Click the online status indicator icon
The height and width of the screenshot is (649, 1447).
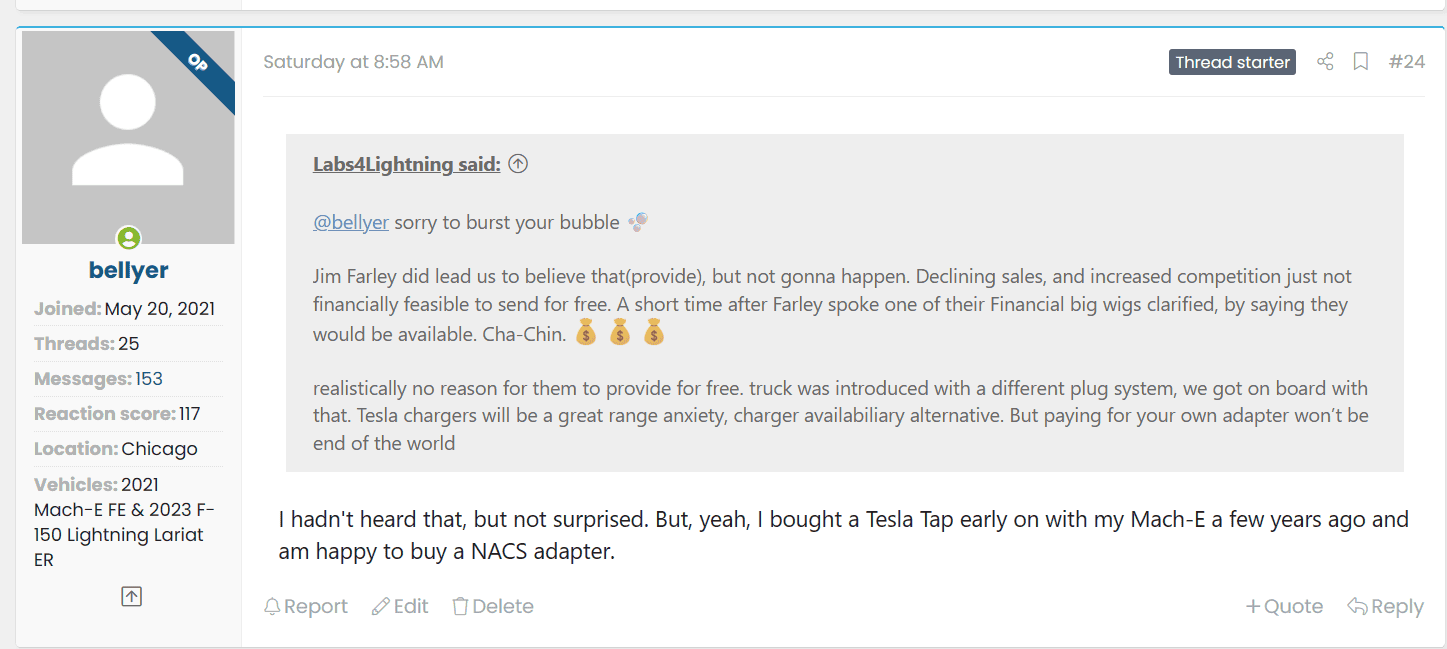tap(129, 238)
